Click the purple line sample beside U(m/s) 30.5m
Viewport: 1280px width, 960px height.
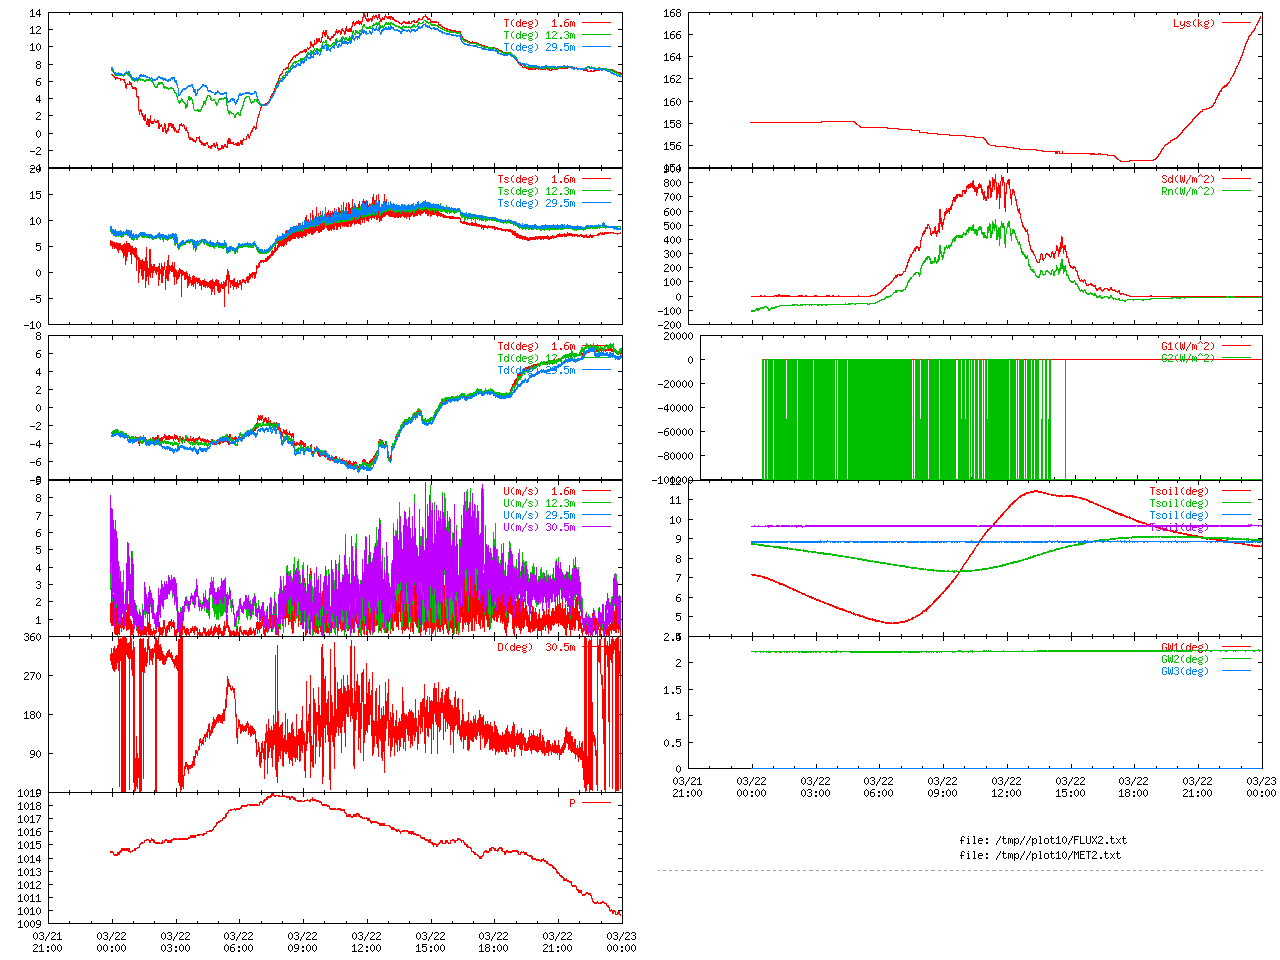596,528
